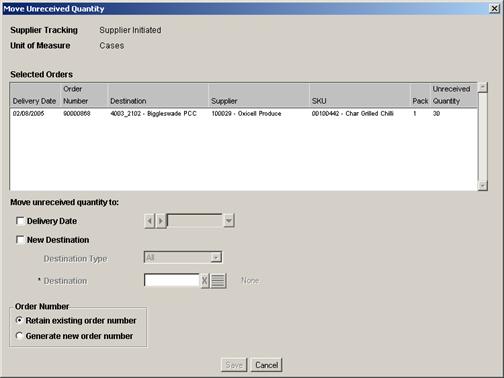Sort by the Delivery Date column header
The height and width of the screenshot is (378, 504).
click(35, 95)
